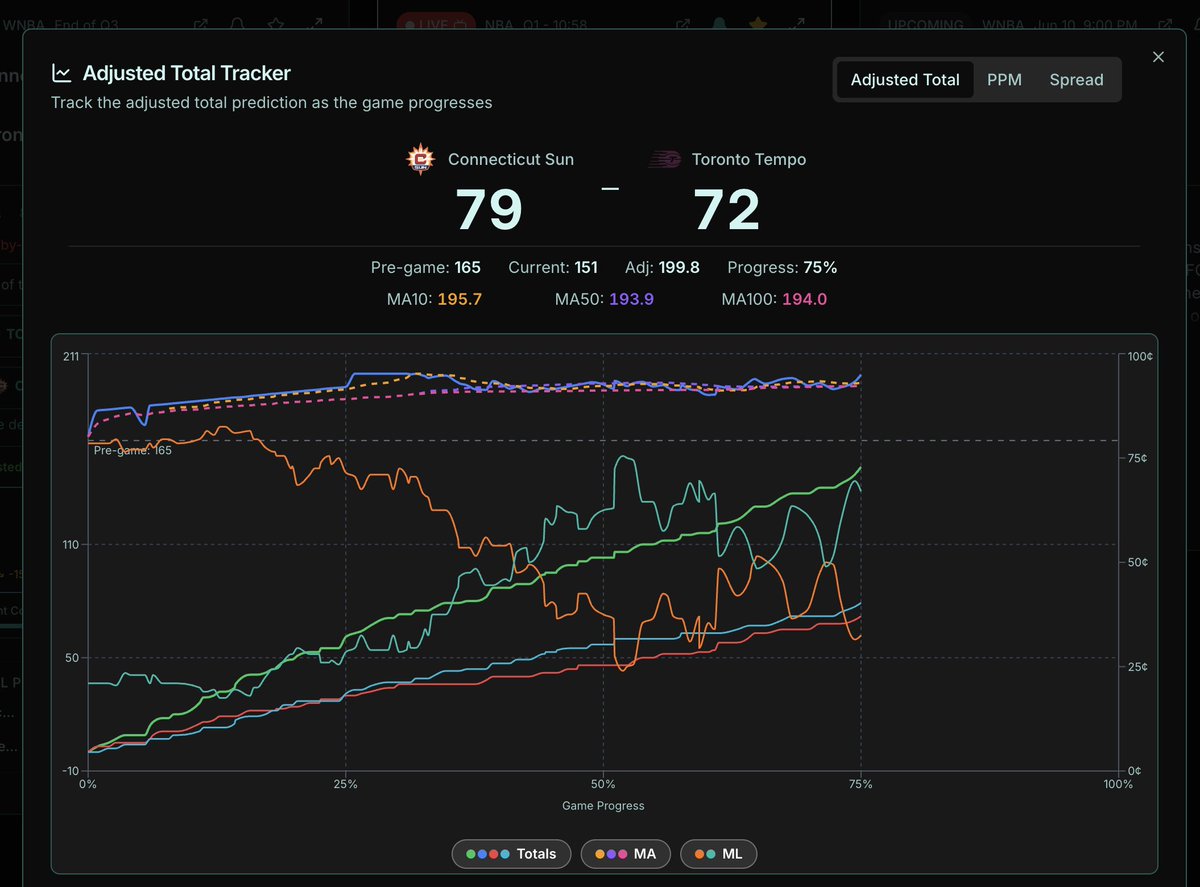This screenshot has height=887, width=1200.
Task: Click the Connecticut Sun team logo
Action: (x=420, y=160)
